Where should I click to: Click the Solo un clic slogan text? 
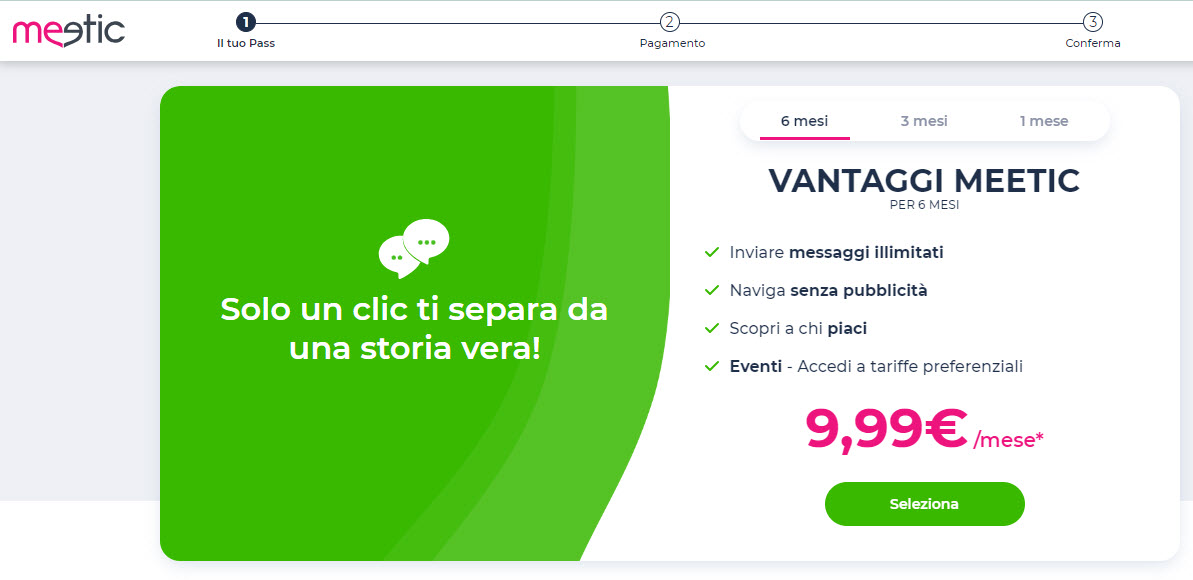coord(414,329)
